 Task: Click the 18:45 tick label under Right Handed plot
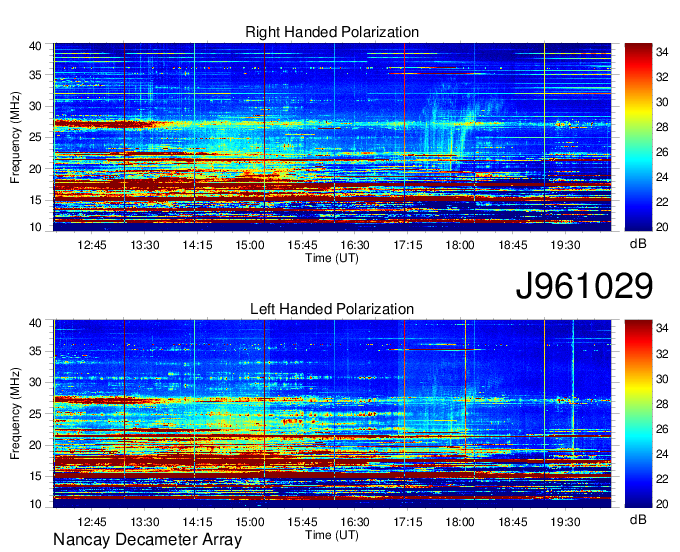[513, 245]
